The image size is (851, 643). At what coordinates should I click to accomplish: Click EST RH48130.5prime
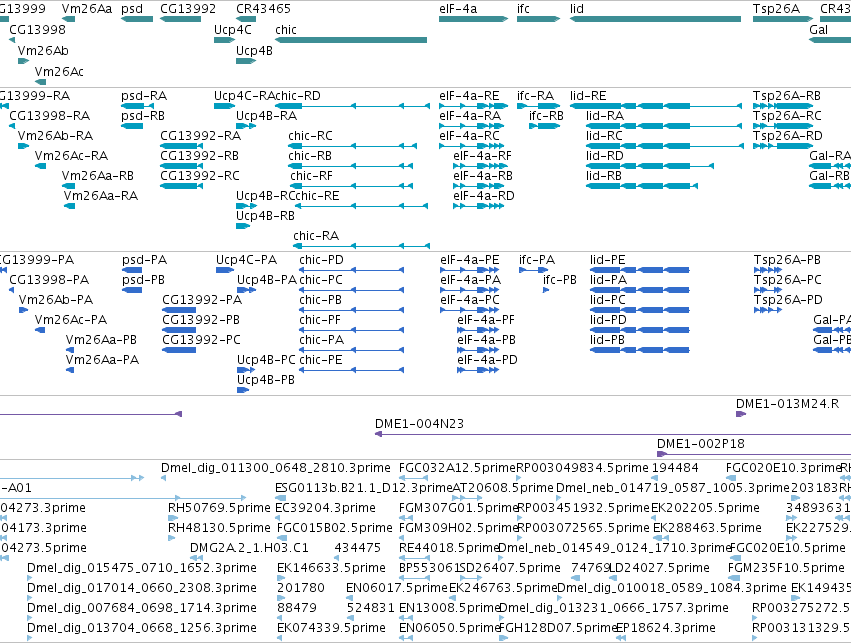point(219,528)
